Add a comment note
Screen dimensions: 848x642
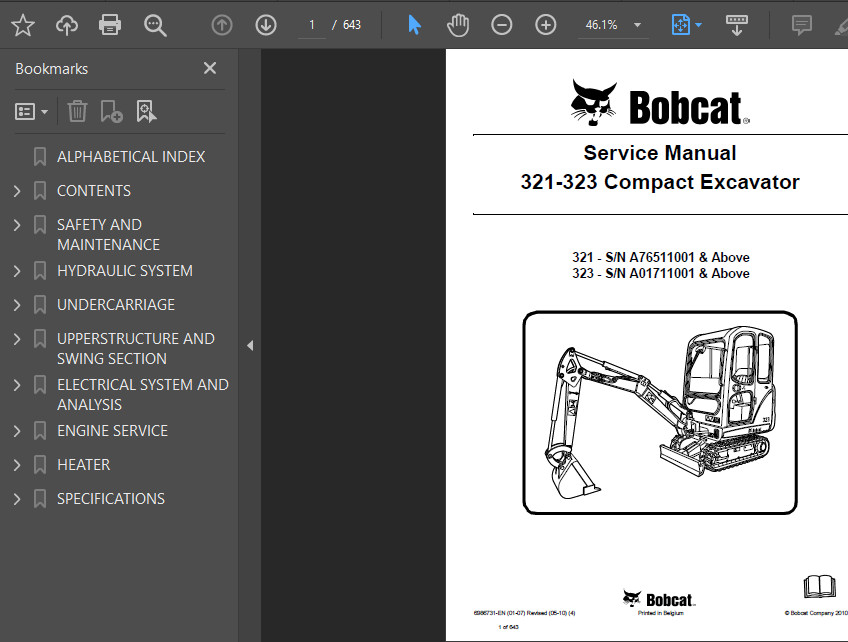click(x=801, y=25)
